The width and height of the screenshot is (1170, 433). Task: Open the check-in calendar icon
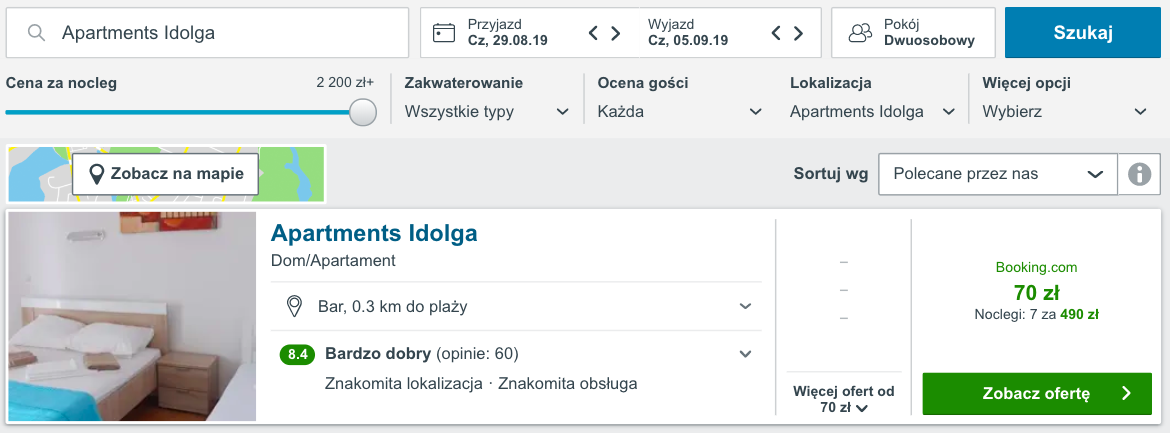tap(444, 33)
